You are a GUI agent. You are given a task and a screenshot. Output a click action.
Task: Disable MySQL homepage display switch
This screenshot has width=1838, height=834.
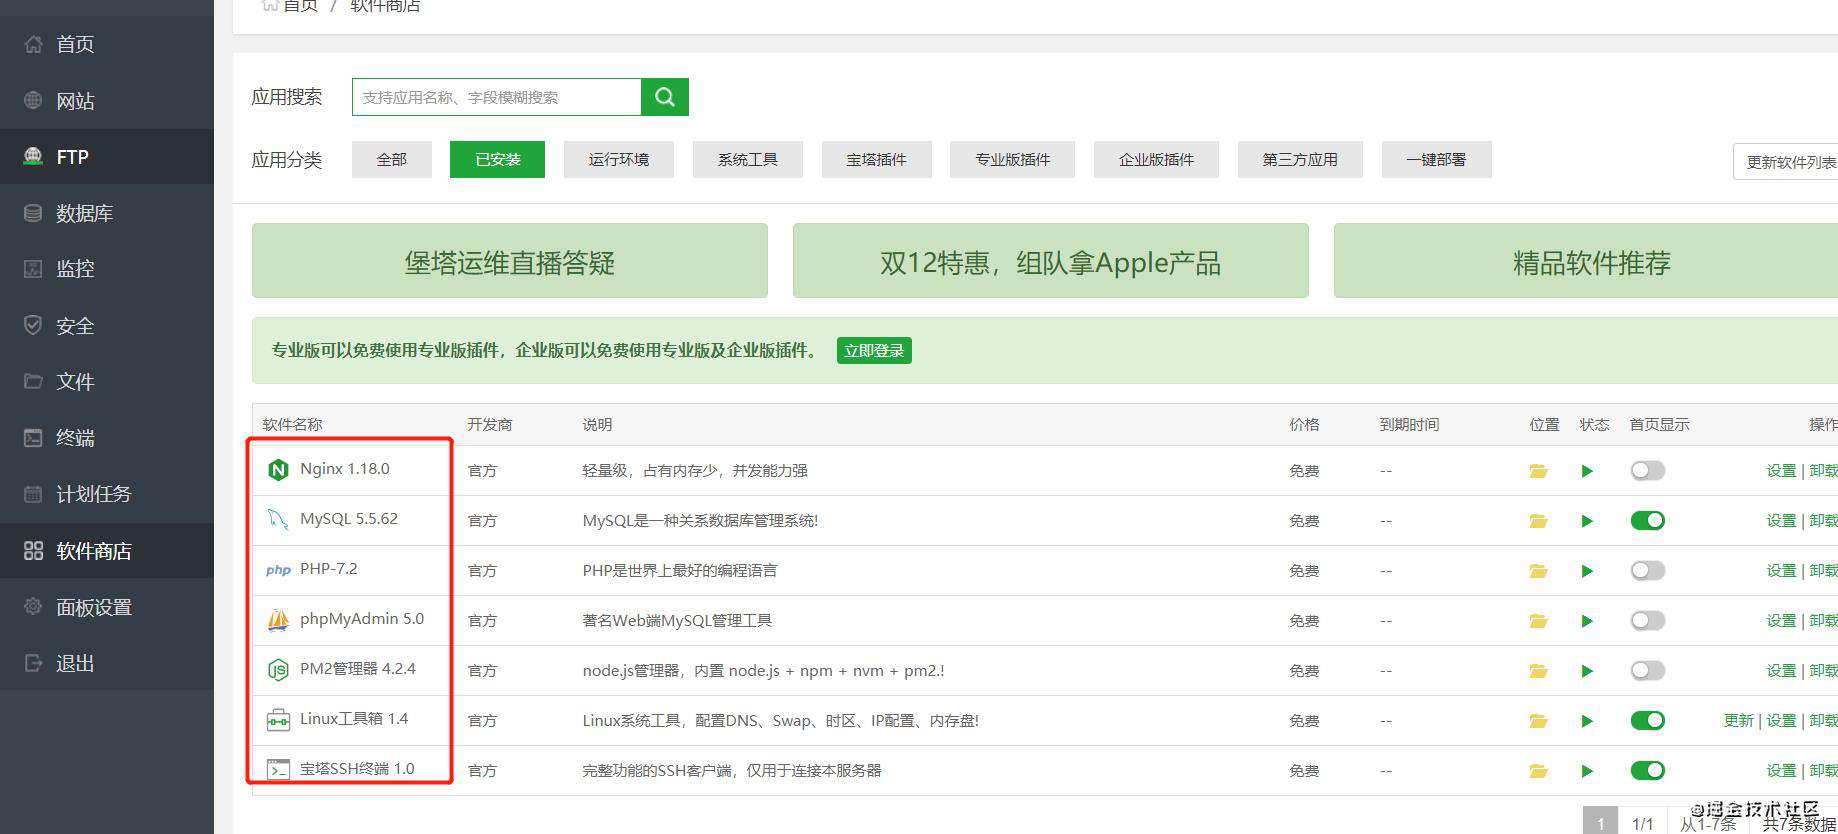click(1647, 521)
